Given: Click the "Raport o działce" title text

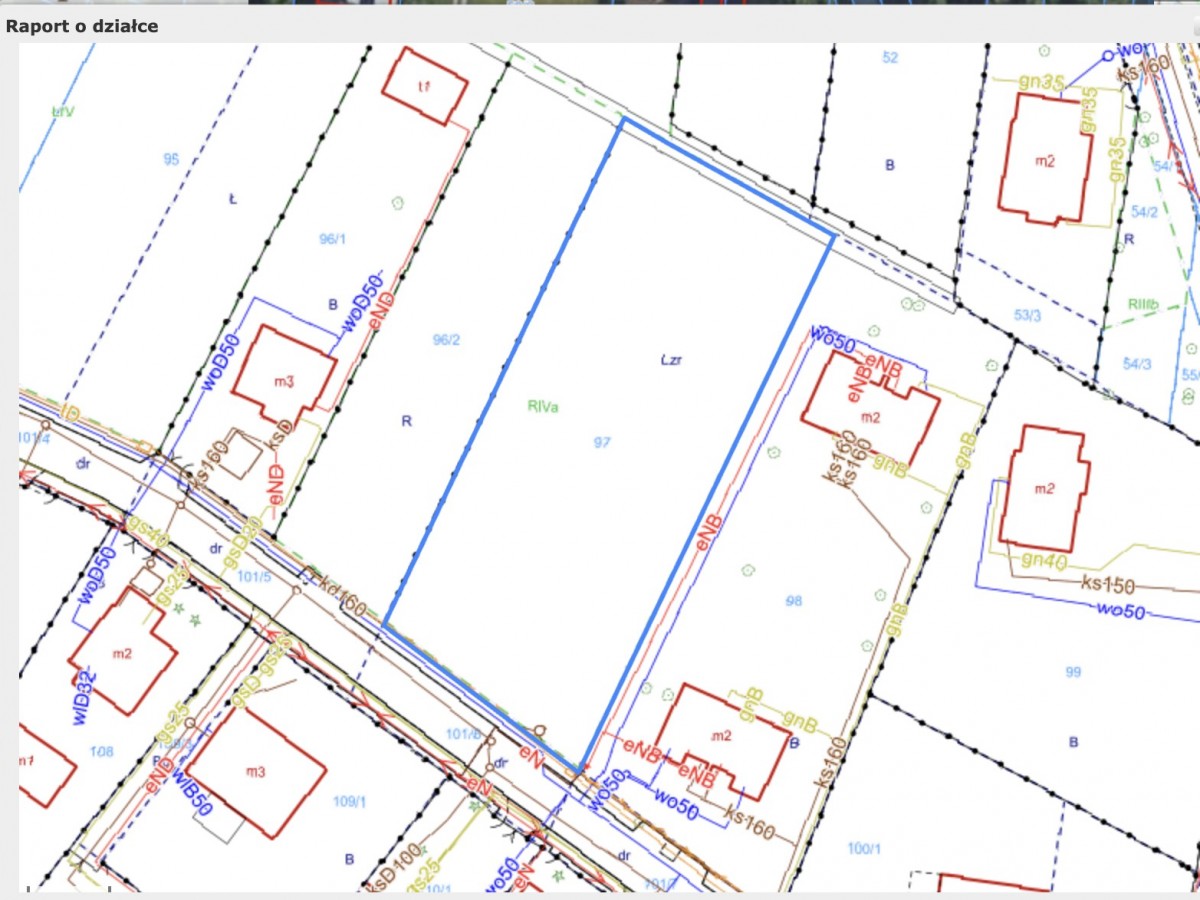Looking at the screenshot, I should (x=82, y=26).
